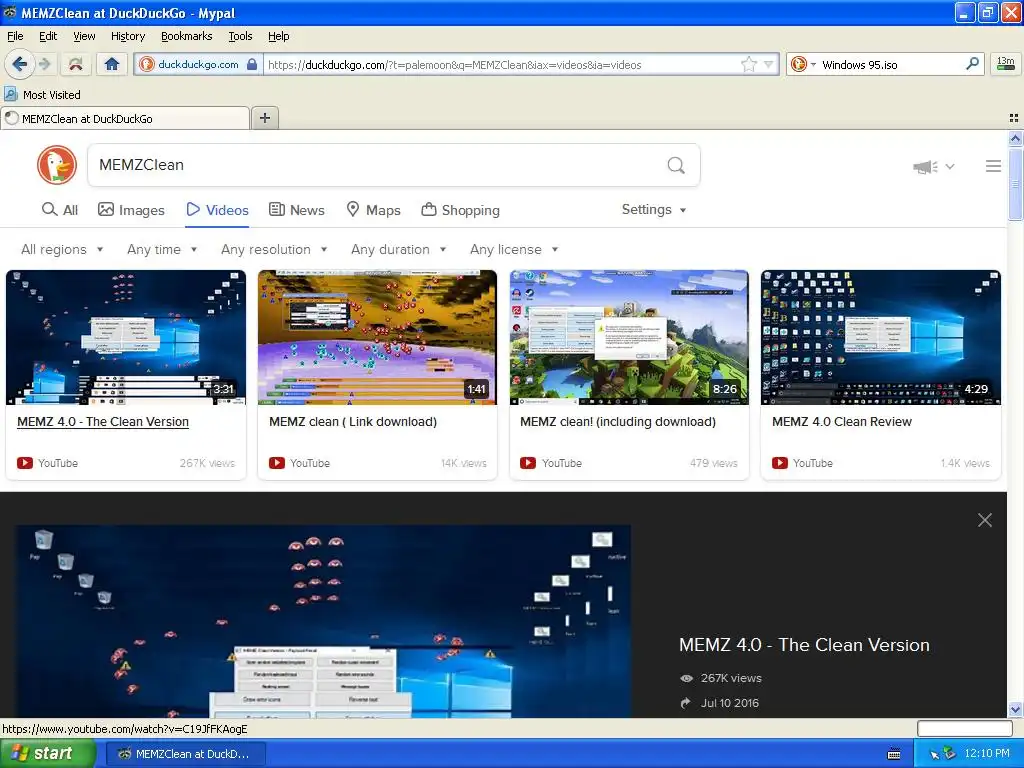The width and height of the screenshot is (1024, 768).
Task: Select the Videos results tab
Action: (217, 210)
